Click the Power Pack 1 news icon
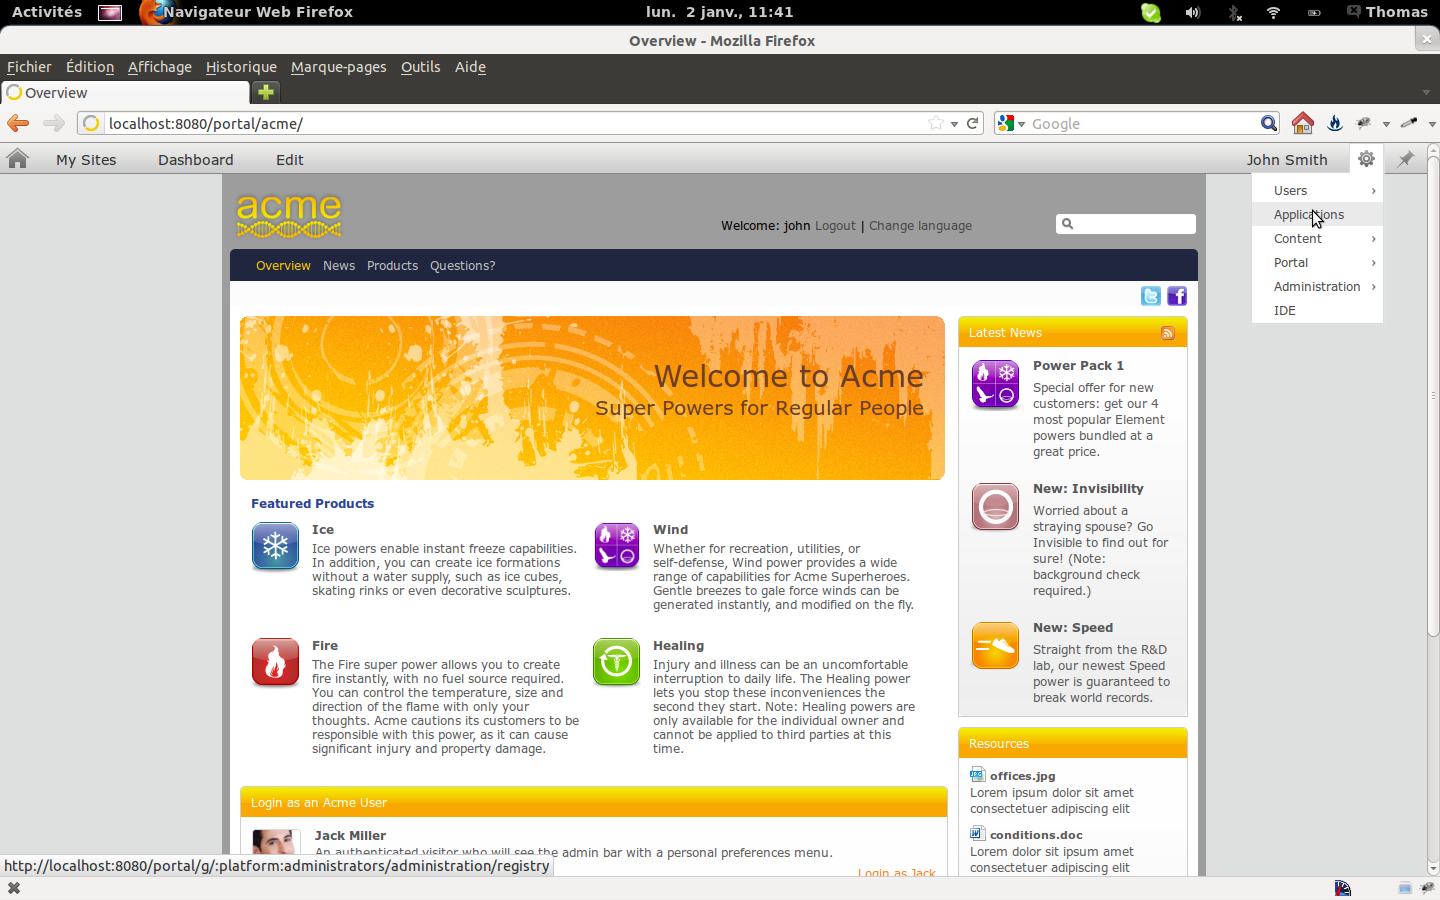The height and width of the screenshot is (900, 1440). (x=995, y=385)
